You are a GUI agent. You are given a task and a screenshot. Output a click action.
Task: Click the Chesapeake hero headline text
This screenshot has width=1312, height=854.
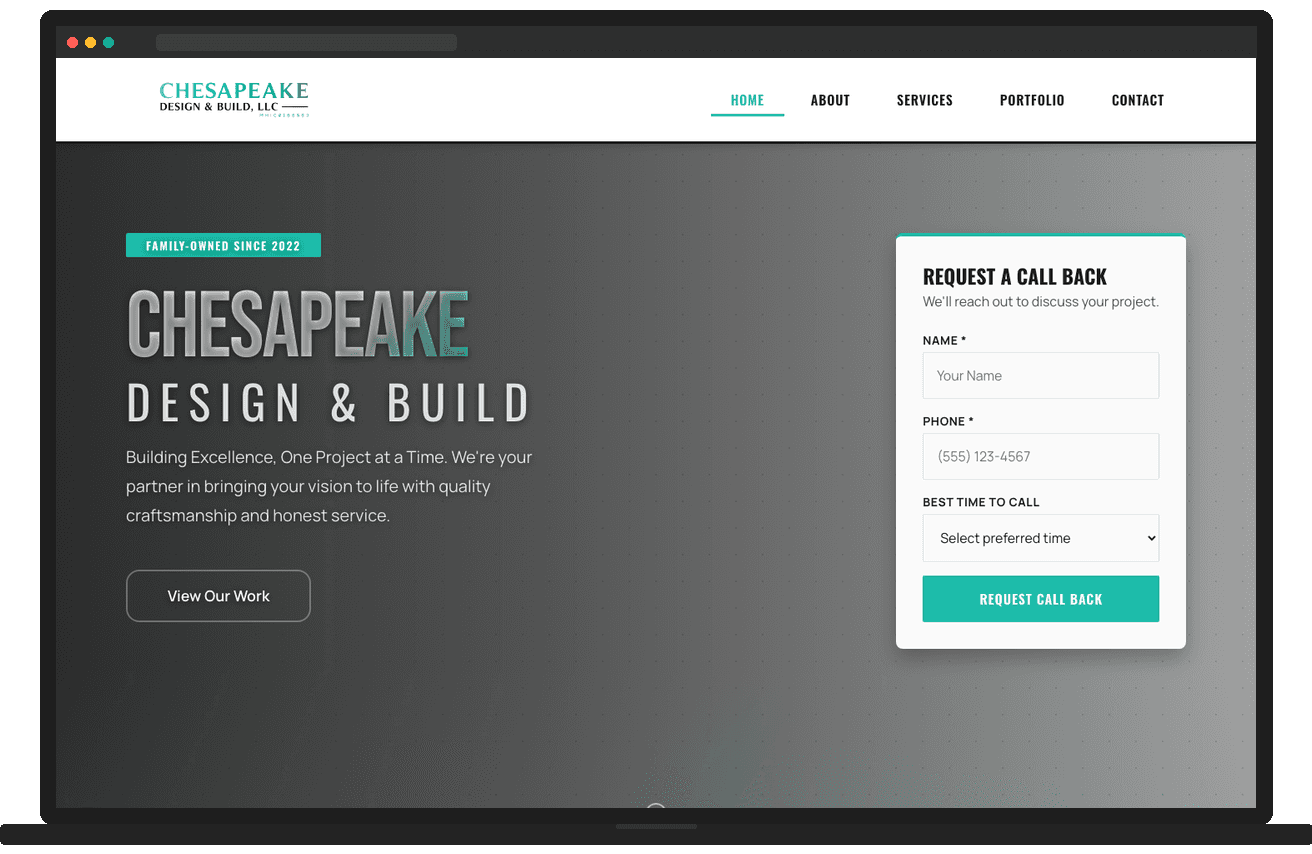[296, 322]
